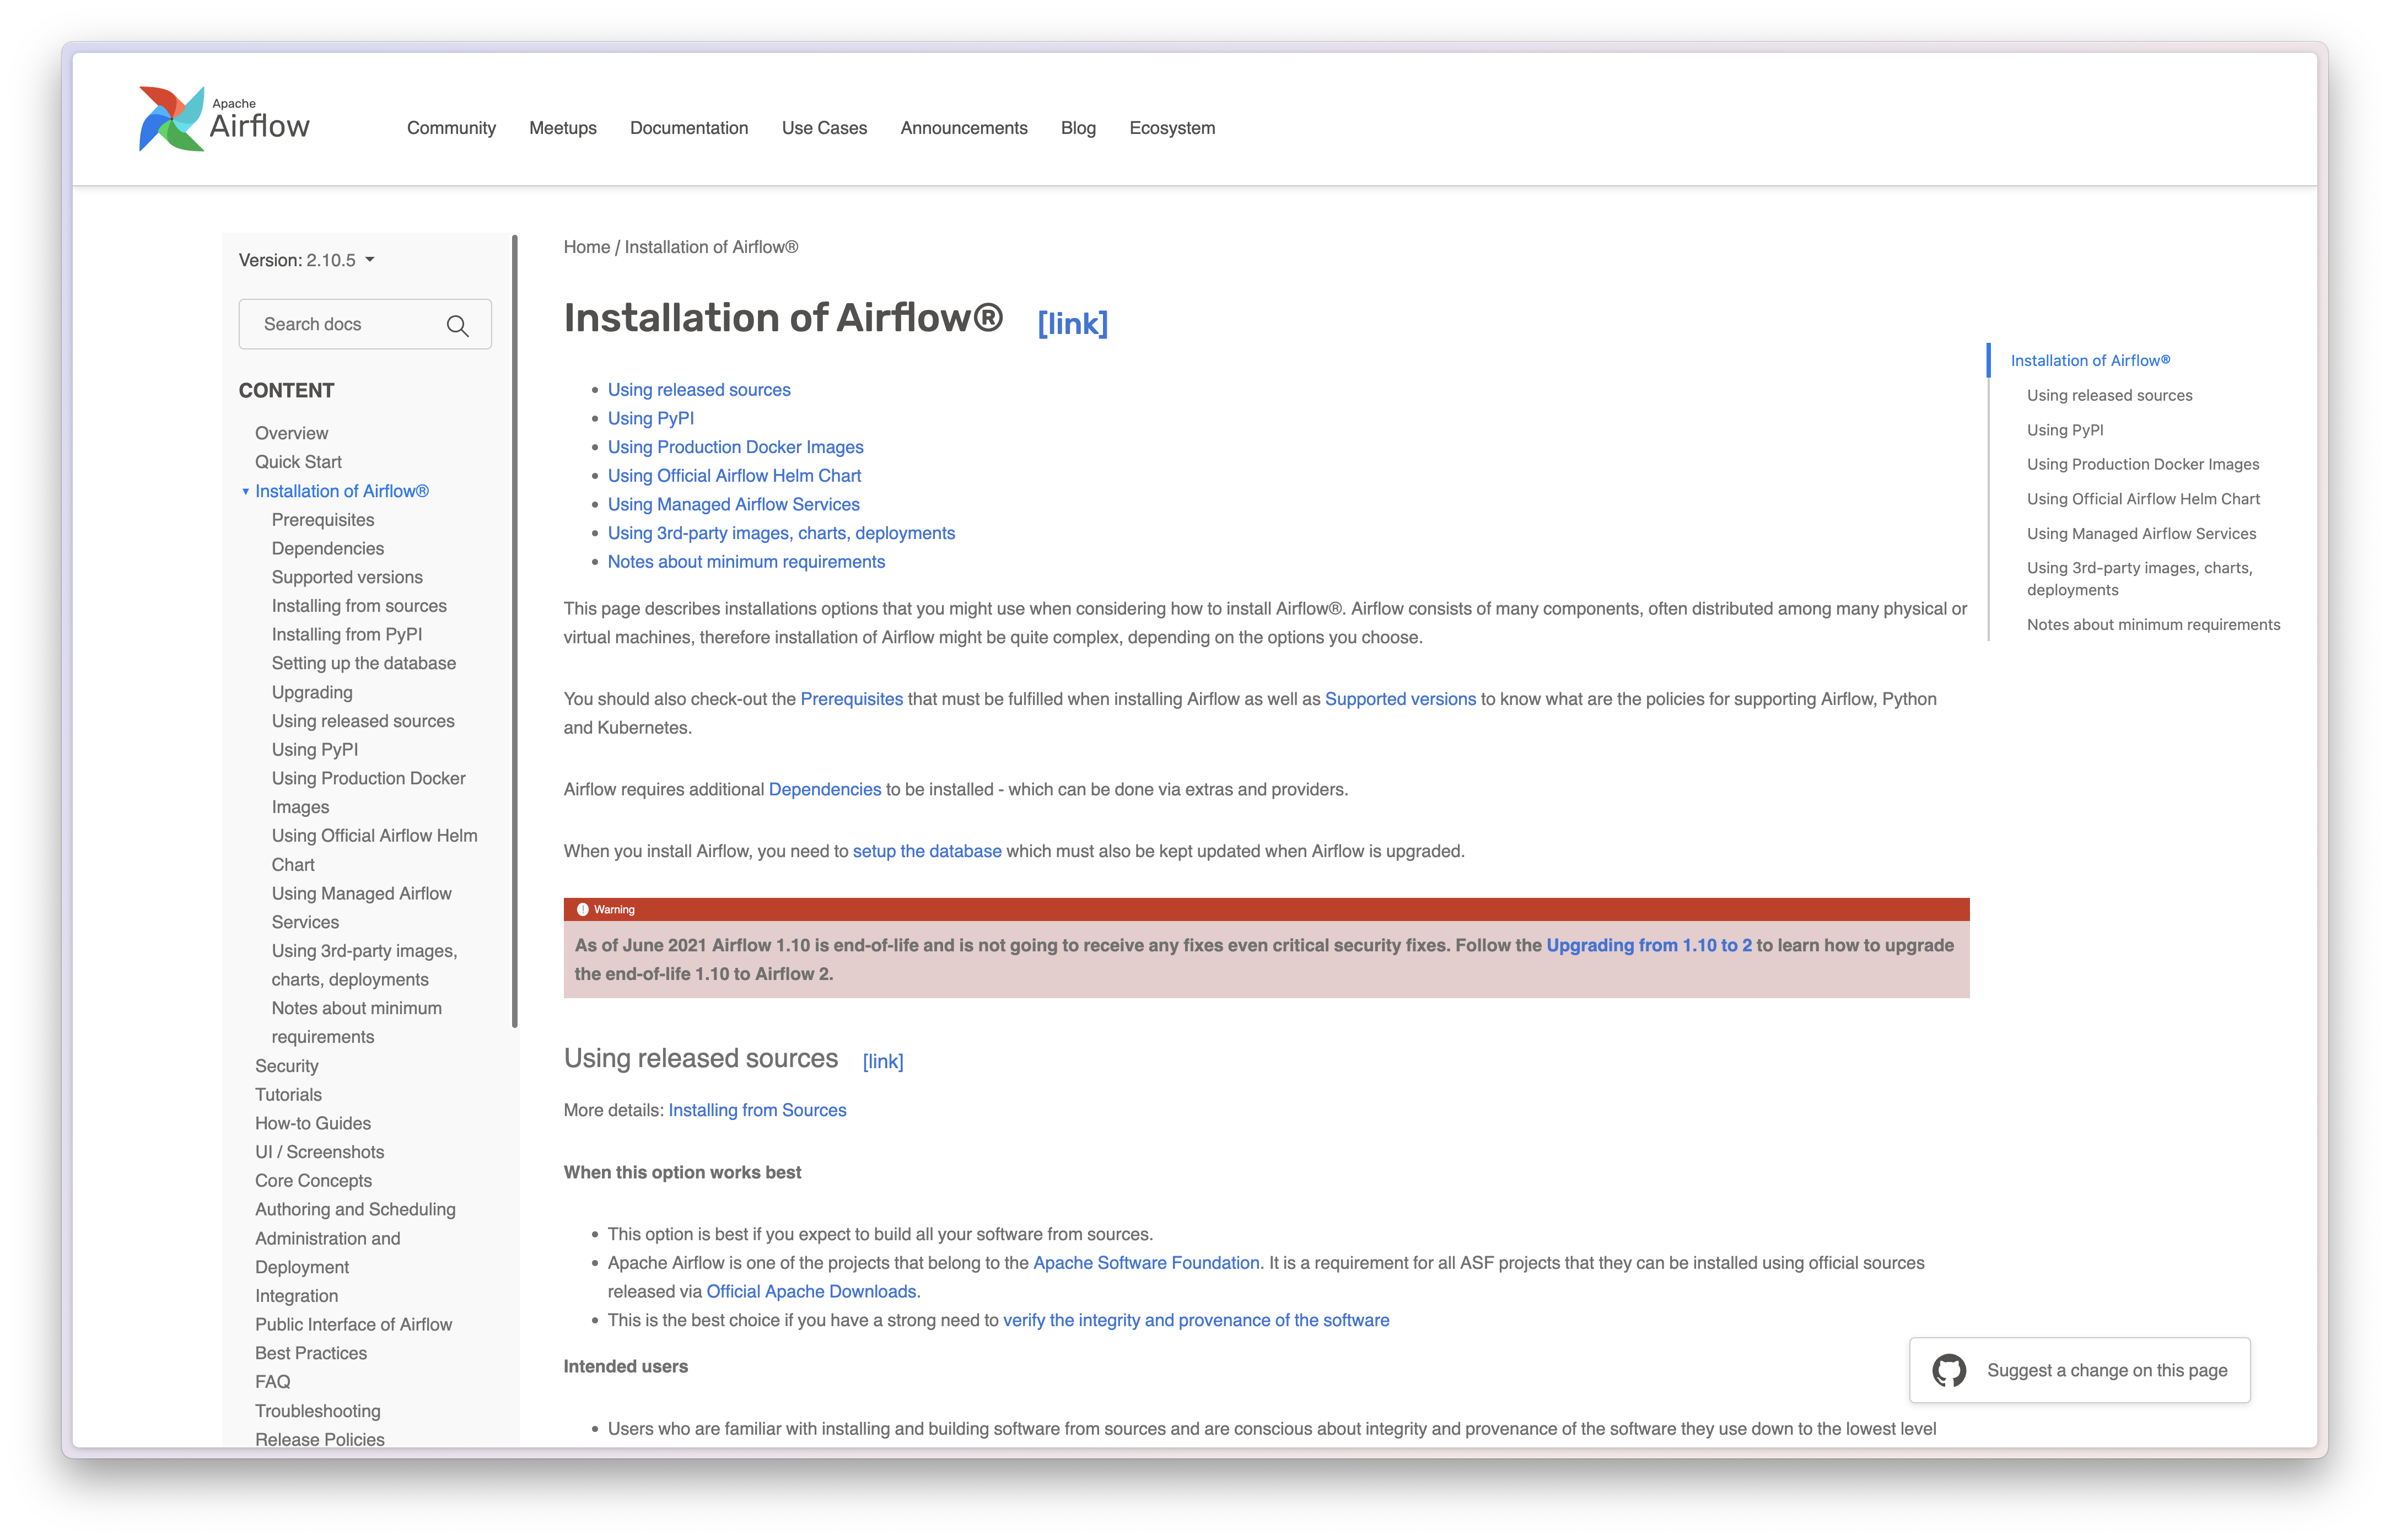Image resolution: width=2390 pixels, height=1540 pixels.
Task: Select Overview in the sidebar
Action: click(291, 433)
